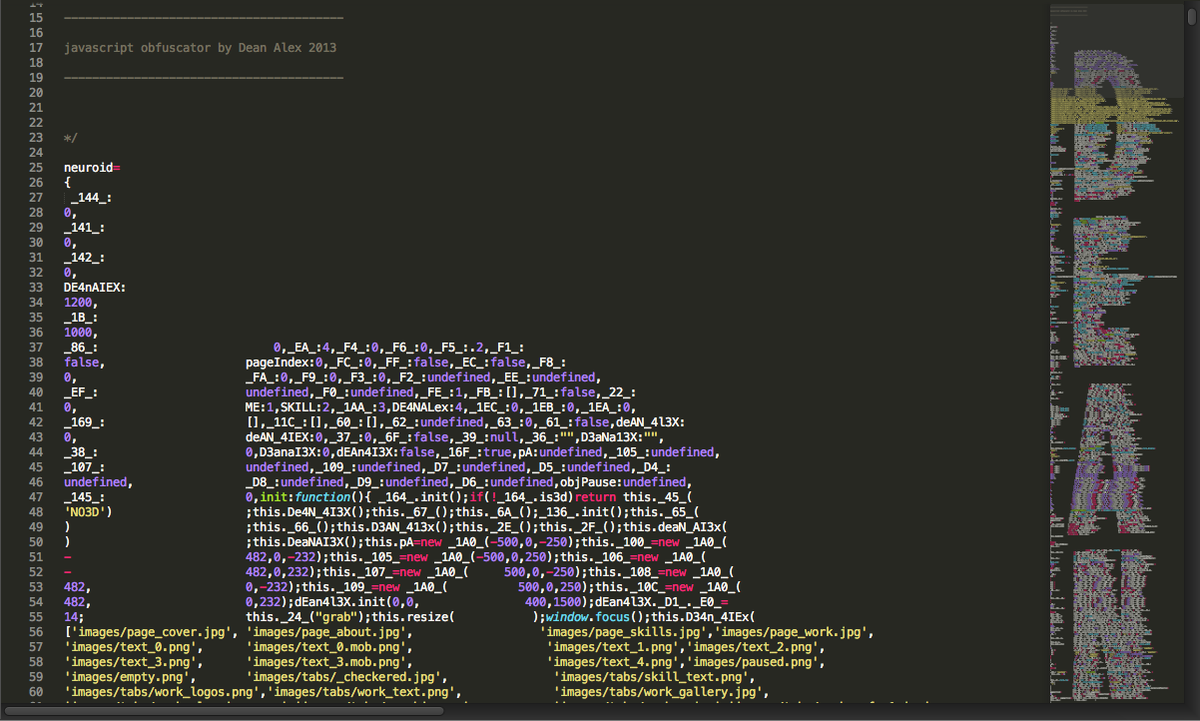Click the closing comment marker '*/'
The width and height of the screenshot is (1200, 721).
tap(70, 137)
